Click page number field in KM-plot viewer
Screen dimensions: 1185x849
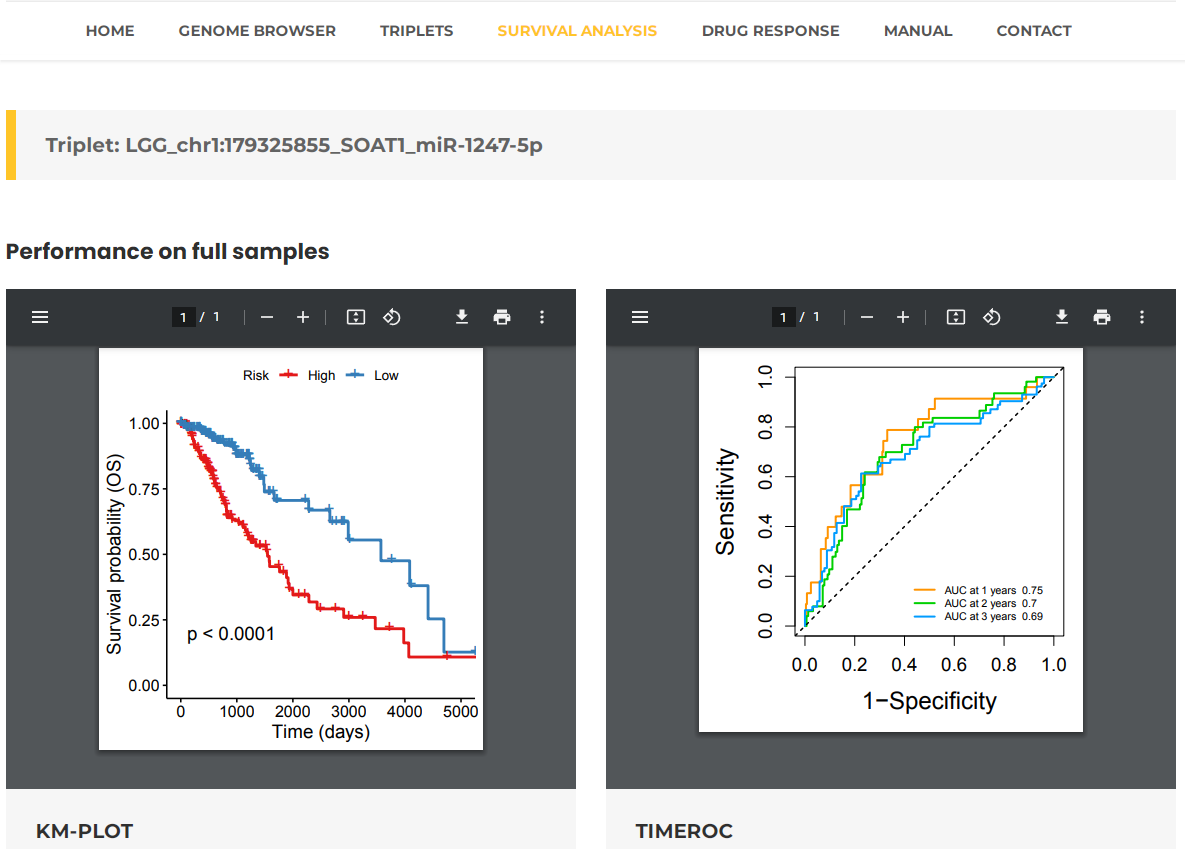[x=184, y=318]
